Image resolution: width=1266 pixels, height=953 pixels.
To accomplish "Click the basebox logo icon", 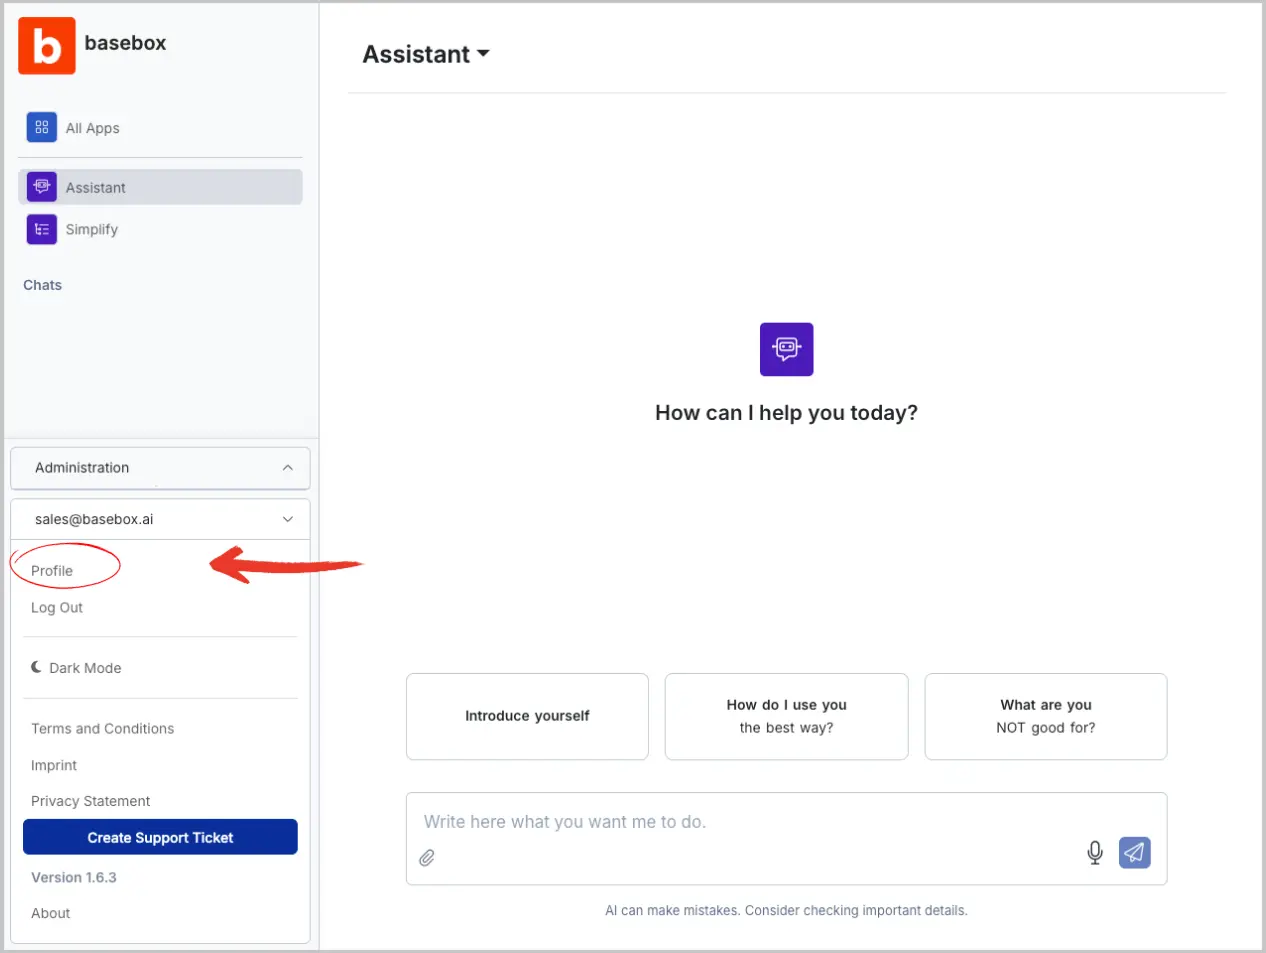I will (46, 46).
